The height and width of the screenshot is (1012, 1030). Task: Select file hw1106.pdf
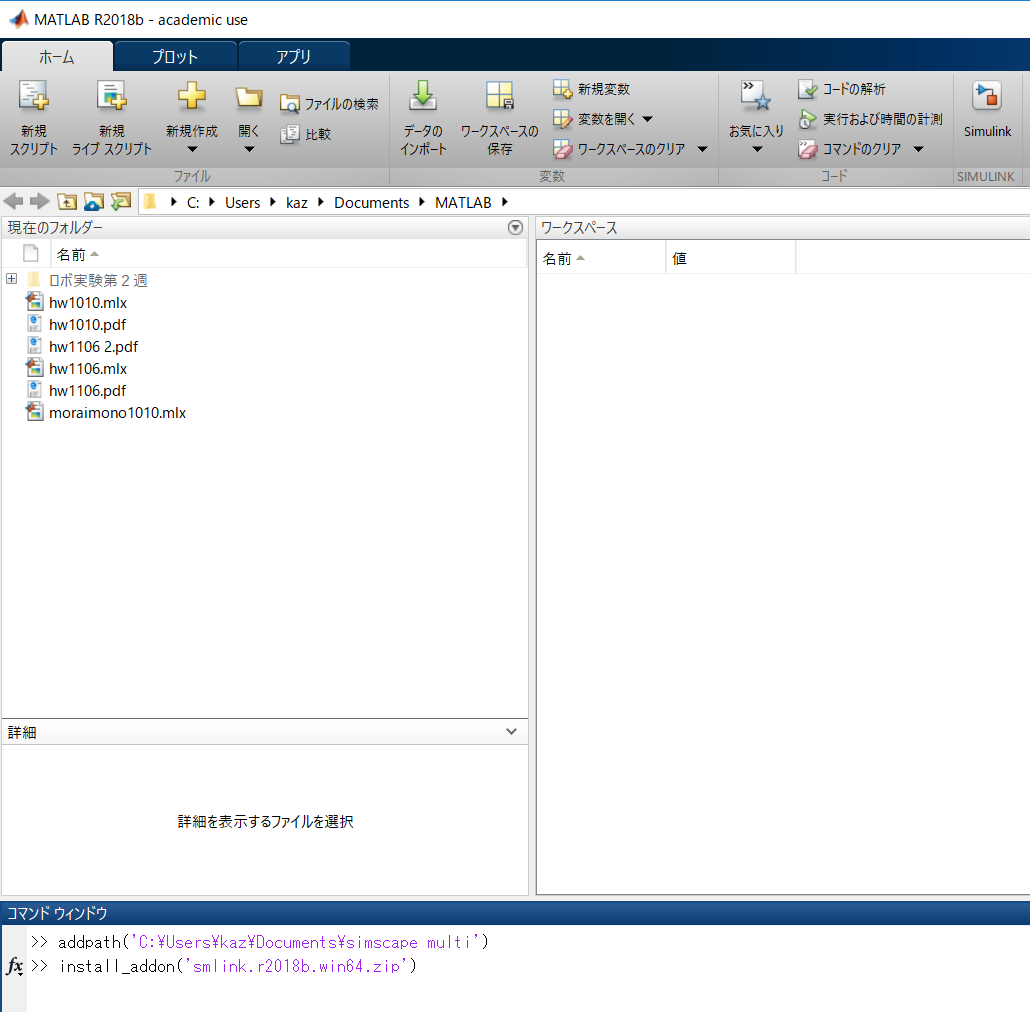pos(87,391)
